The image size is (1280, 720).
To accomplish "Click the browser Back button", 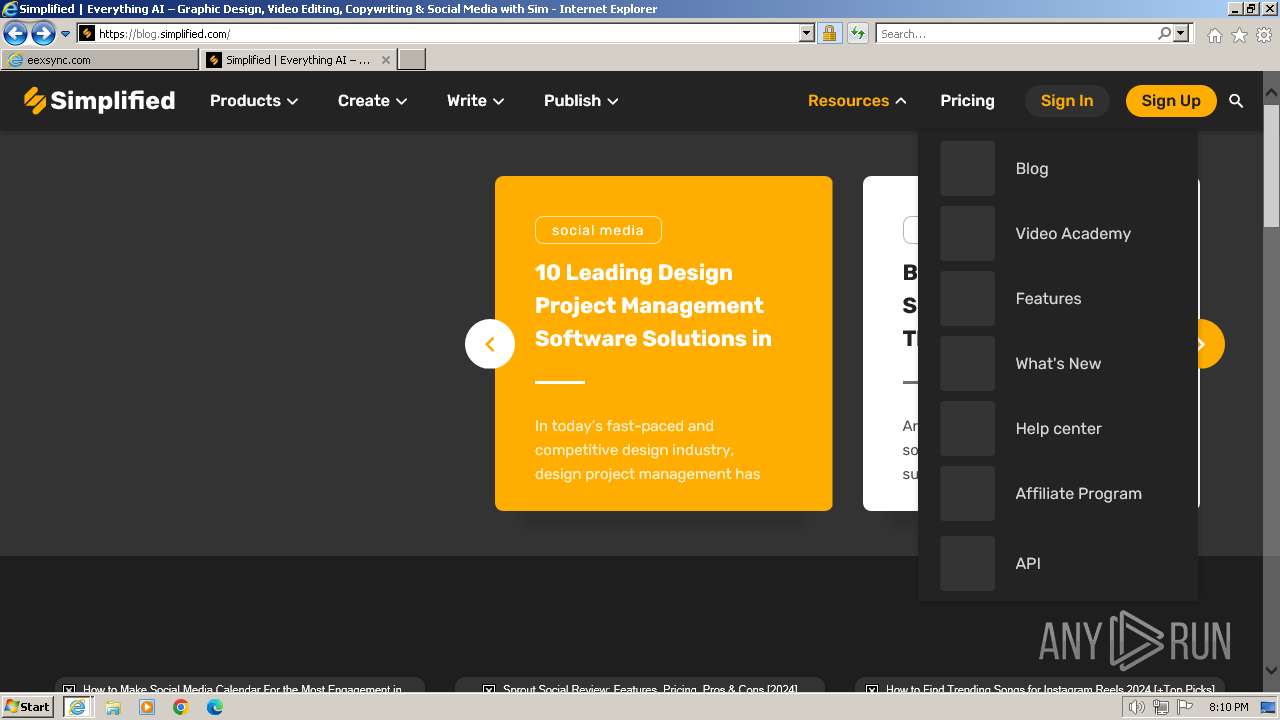I will pyautogui.click(x=15, y=34).
